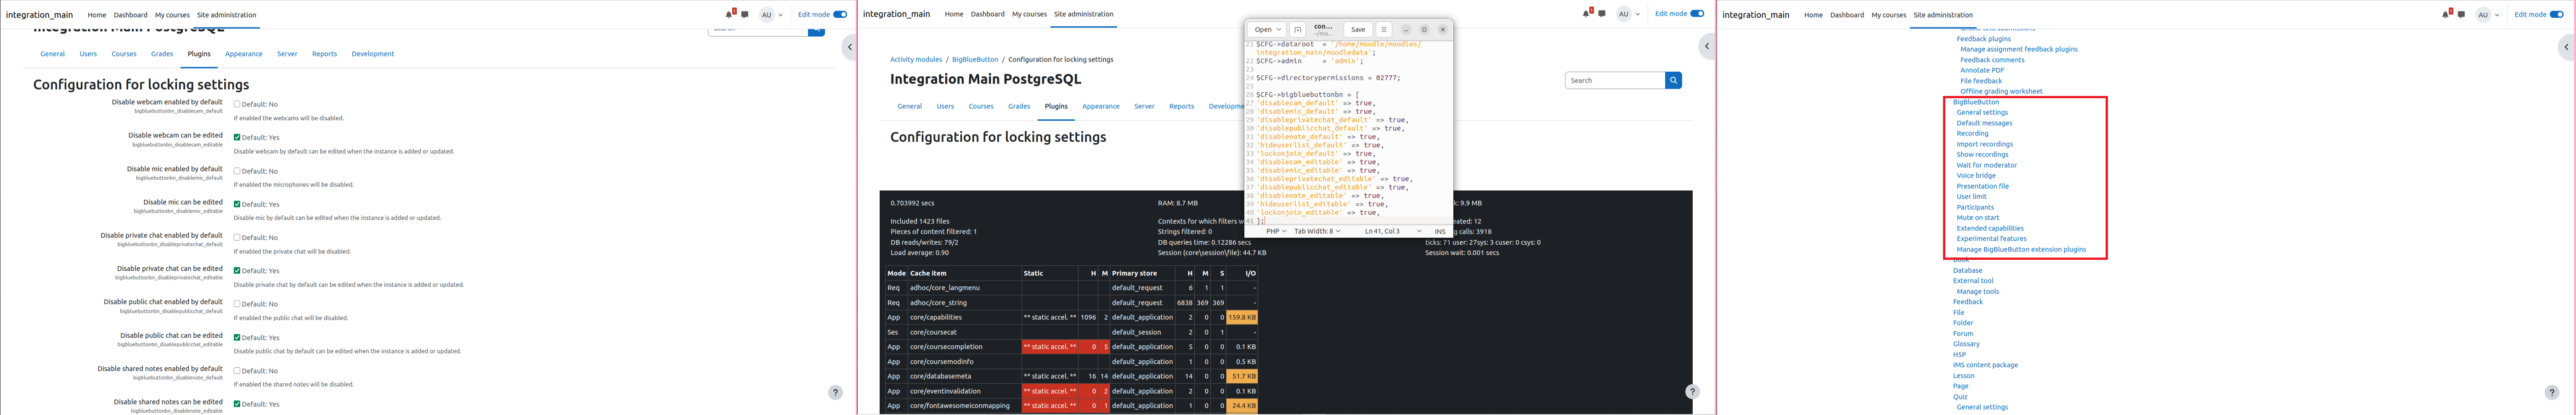Click Save in the text editor window

pos(1357,30)
